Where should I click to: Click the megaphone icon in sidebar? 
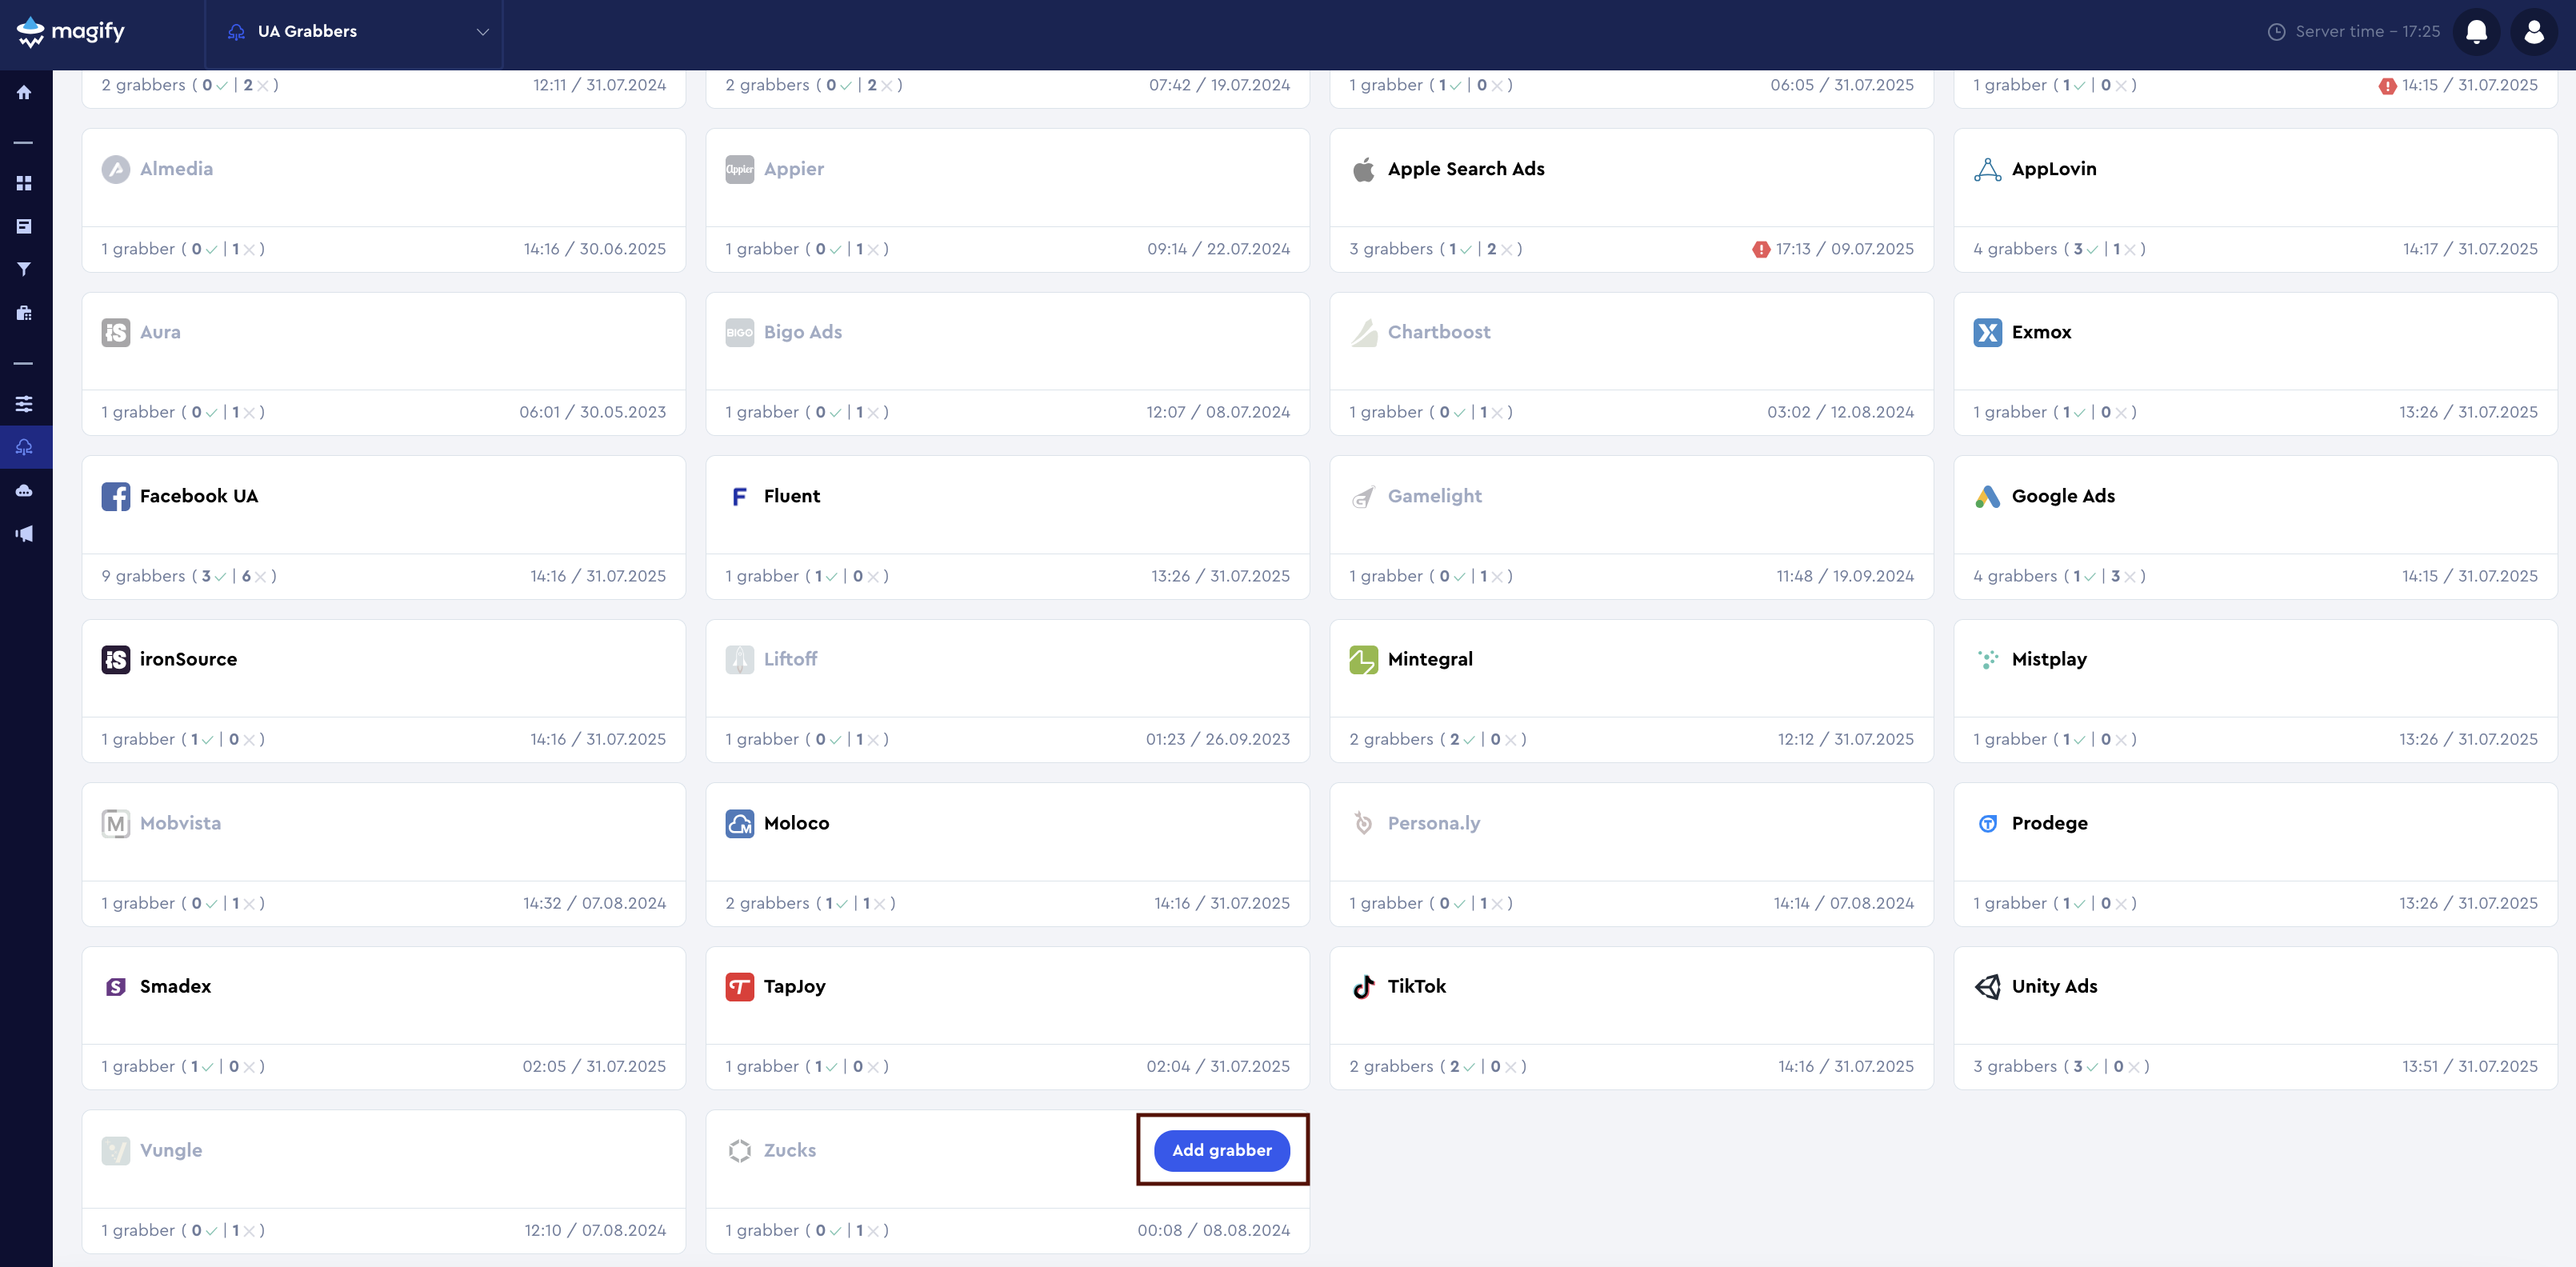[x=24, y=534]
